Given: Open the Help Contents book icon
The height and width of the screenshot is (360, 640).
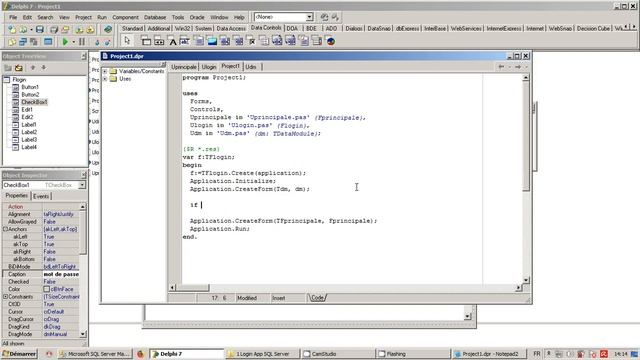Looking at the screenshot, I should tap(108, 29).
